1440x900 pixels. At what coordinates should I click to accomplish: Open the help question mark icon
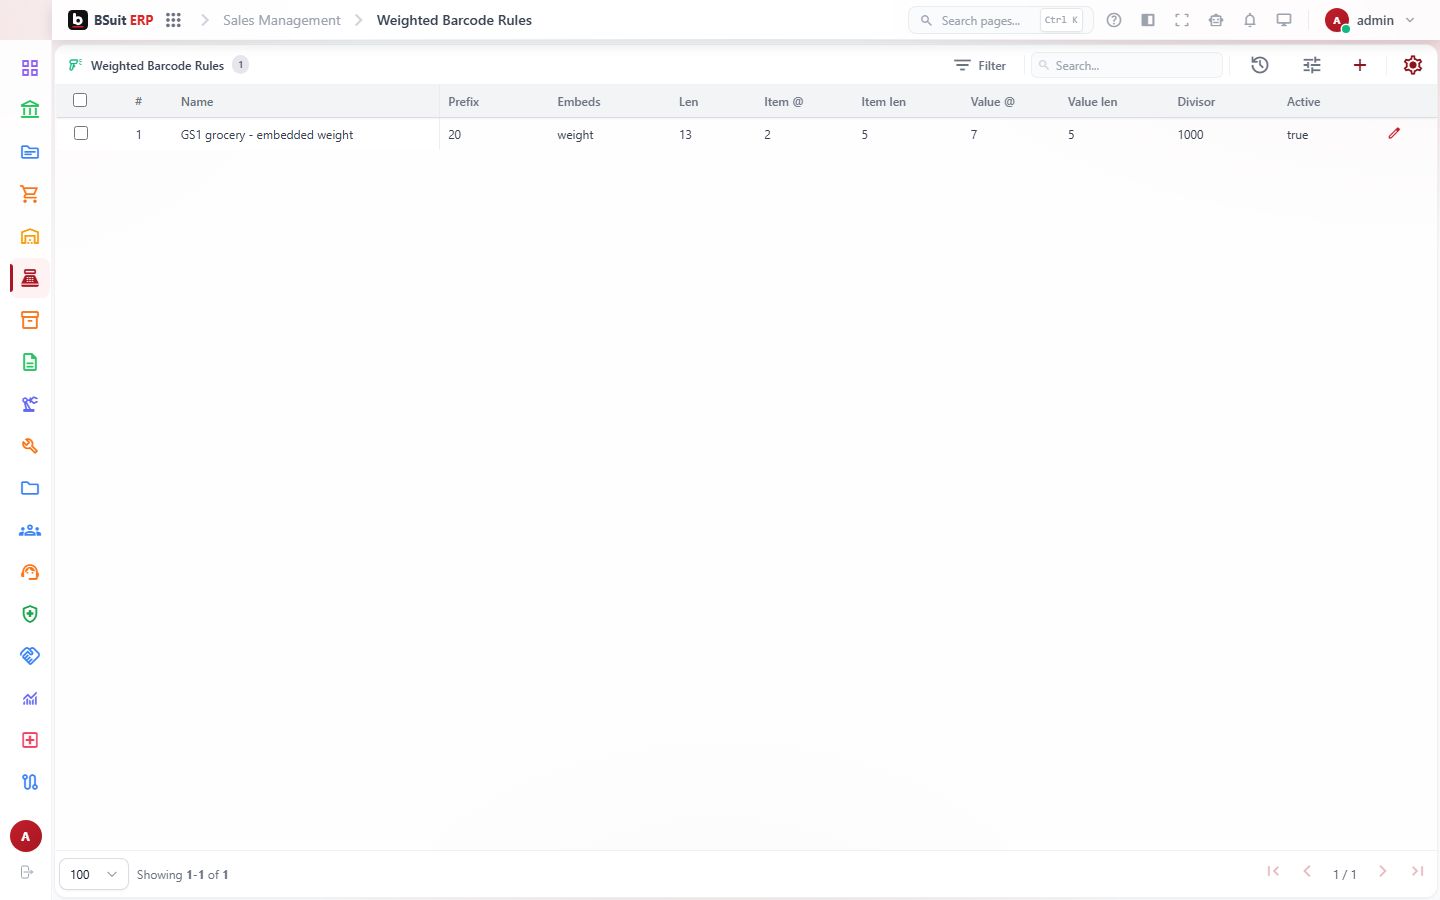click(1114, 20)
